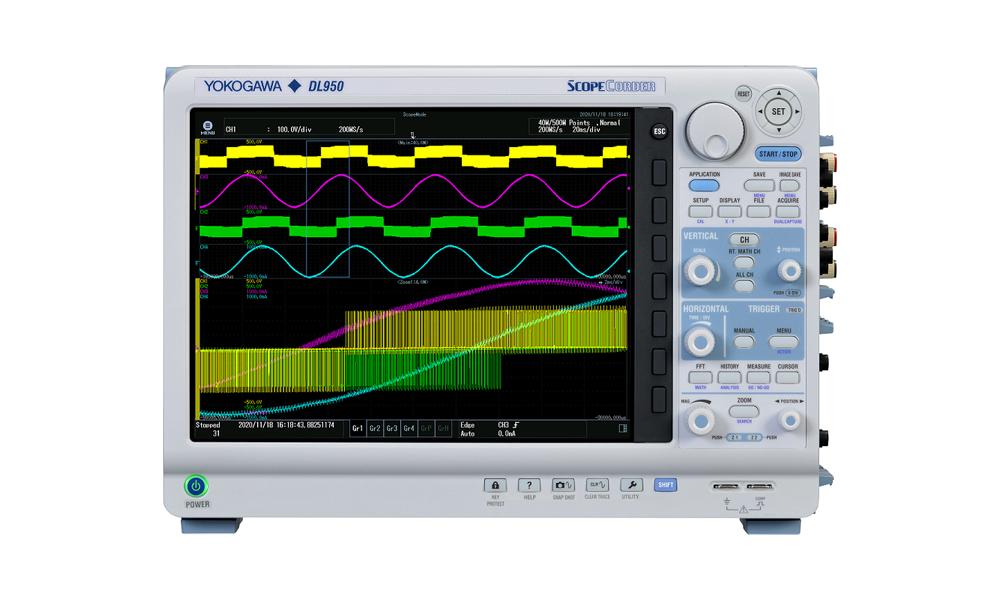The image size is (1000, 600).
Task: Select the Gr2 group tab
Action: (375, 429)
